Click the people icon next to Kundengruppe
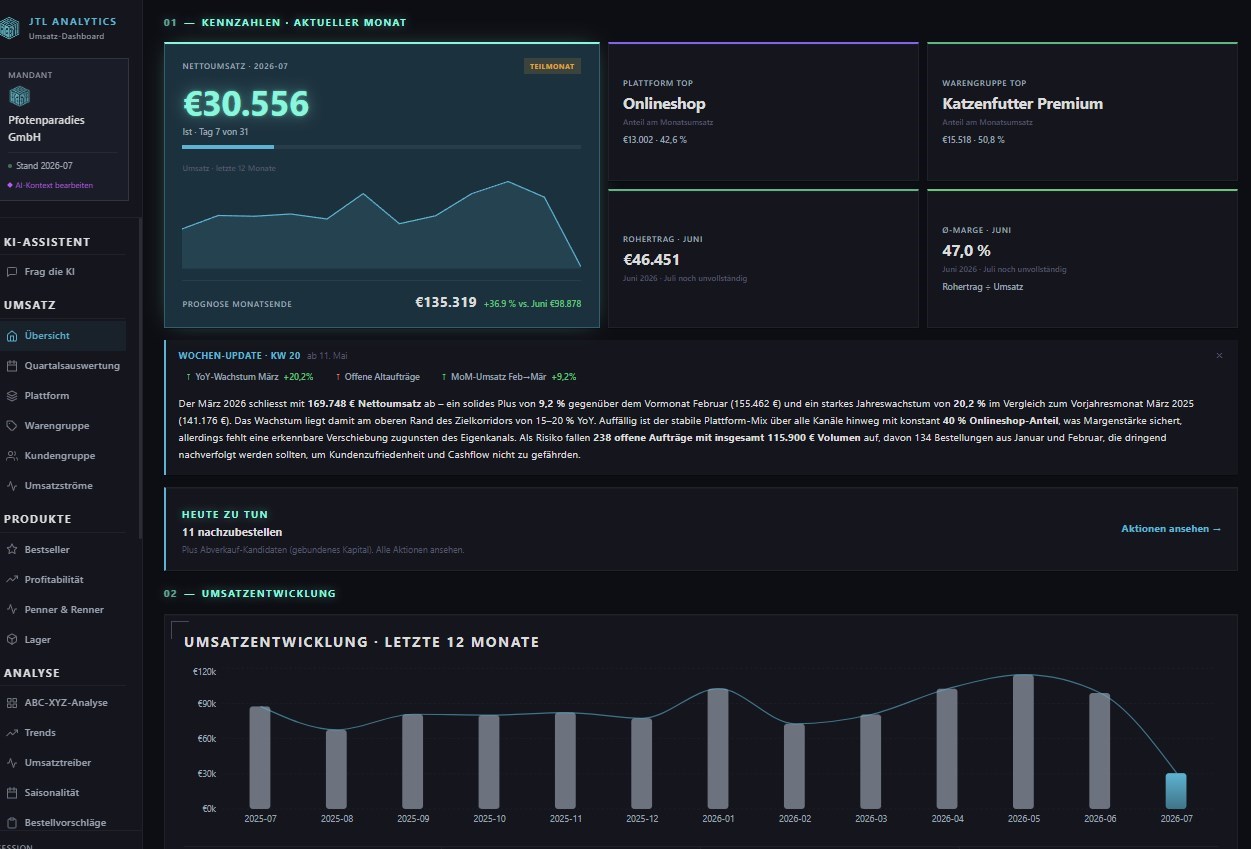This screenshot has width=1251, height=849. 12,456
